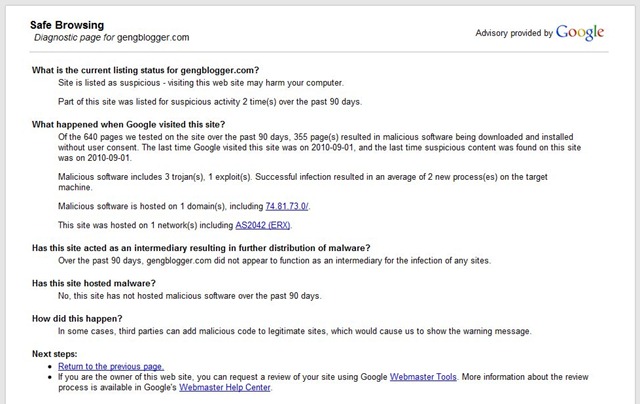
Task: Open the Webmaster Tools link
Action: tap(423, 377)
